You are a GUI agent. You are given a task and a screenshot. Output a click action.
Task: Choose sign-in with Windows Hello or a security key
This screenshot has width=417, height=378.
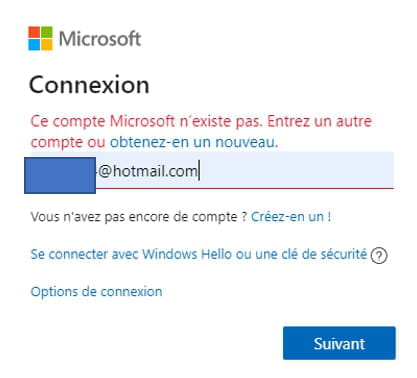[199, 254]
